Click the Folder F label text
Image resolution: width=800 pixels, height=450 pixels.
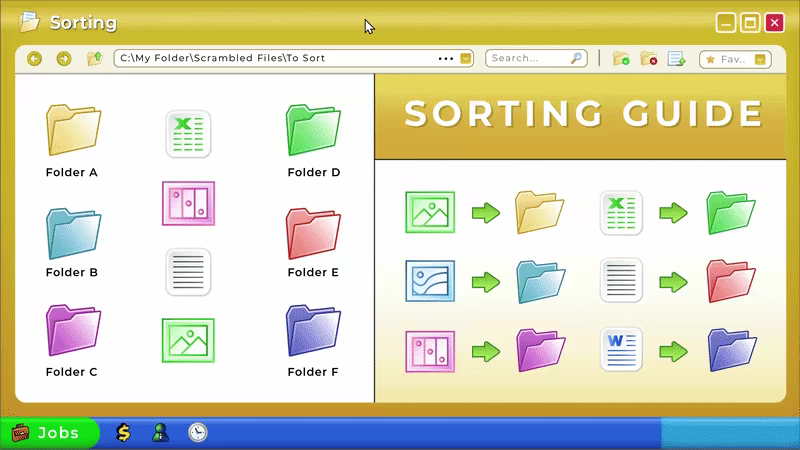[x=313, y=372]
